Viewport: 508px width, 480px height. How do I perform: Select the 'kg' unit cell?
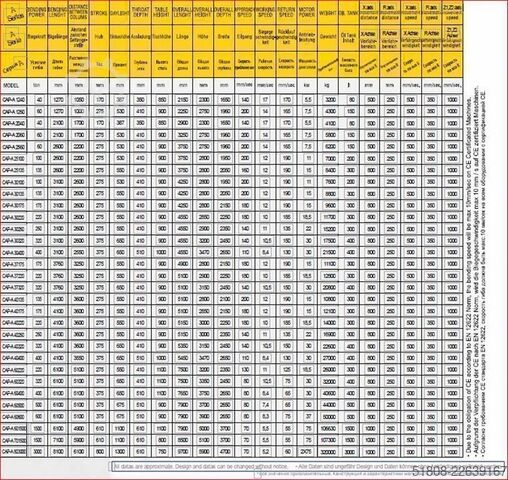point(327,86)
